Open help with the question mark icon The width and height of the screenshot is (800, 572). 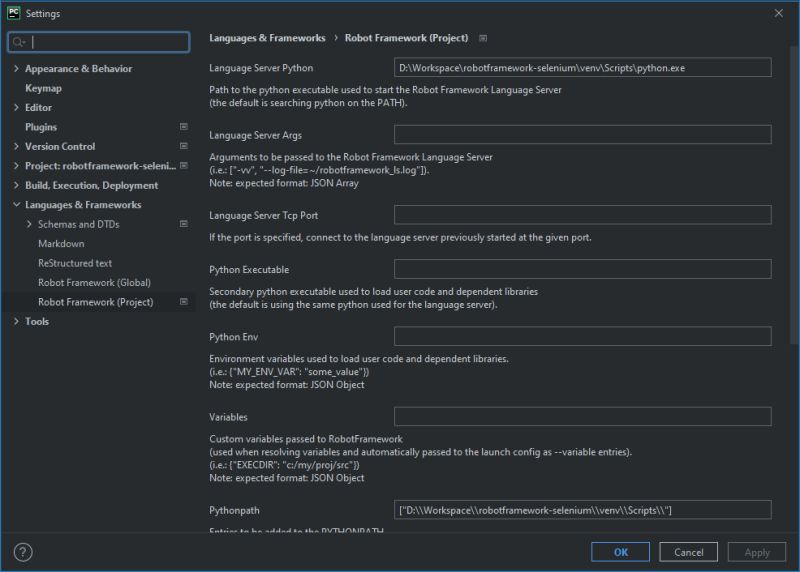23,552
